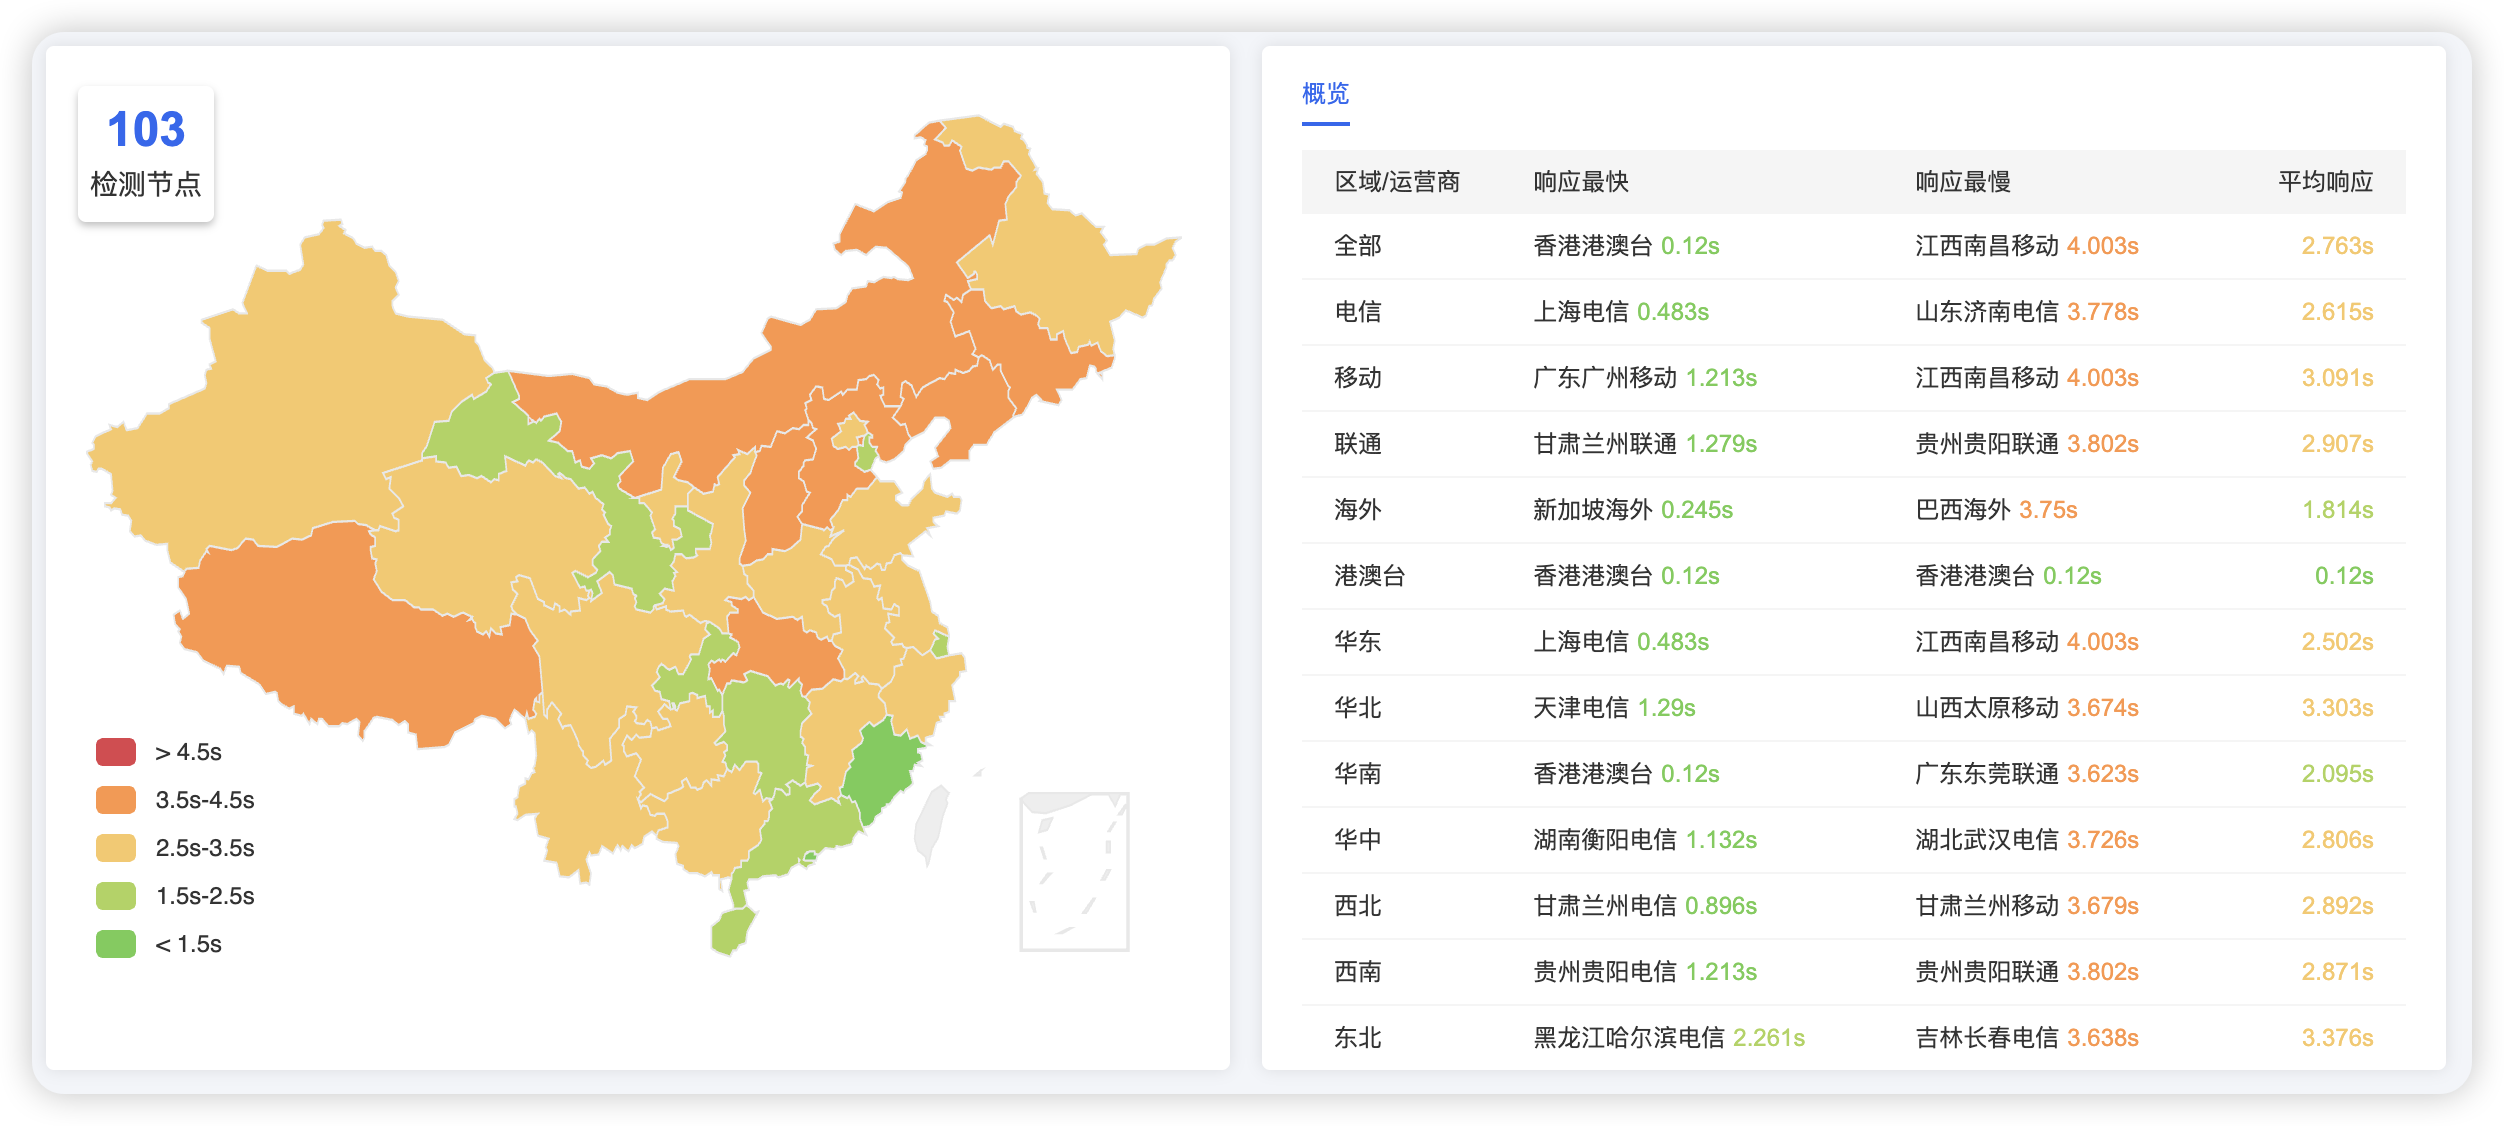
Task: Click 吉林长春电信 3.638s cell
Action: pyautogui.click(x=2027, y=1038)
